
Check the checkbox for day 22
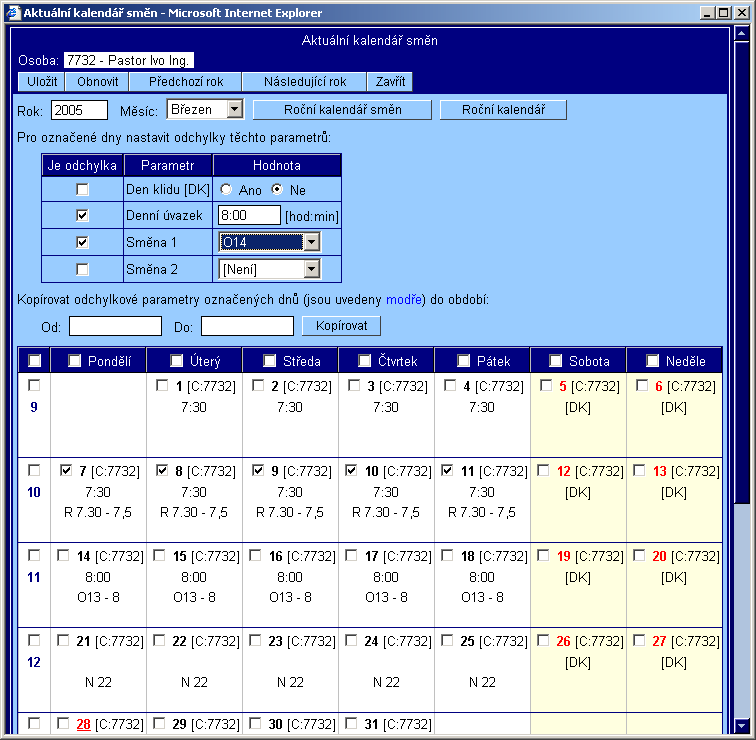[x=159, y=640]
